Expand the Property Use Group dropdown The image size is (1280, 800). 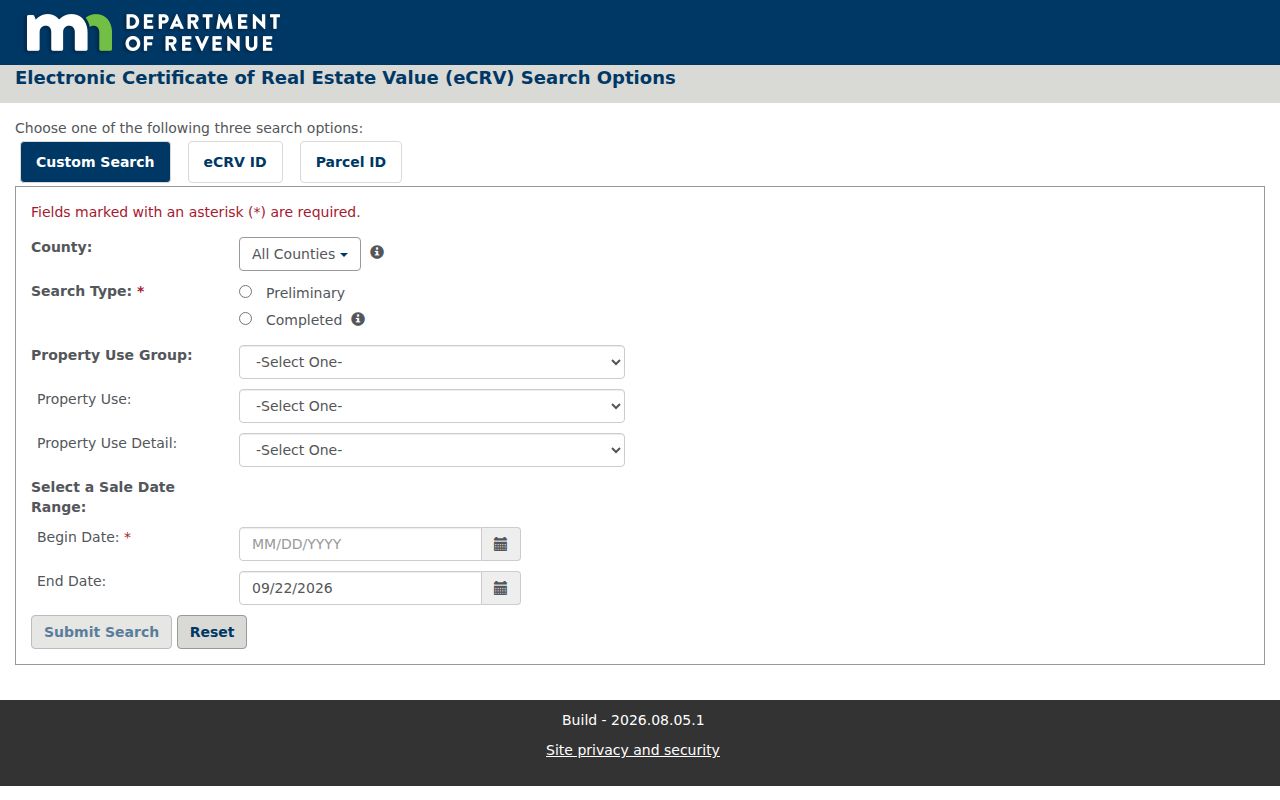432,362
